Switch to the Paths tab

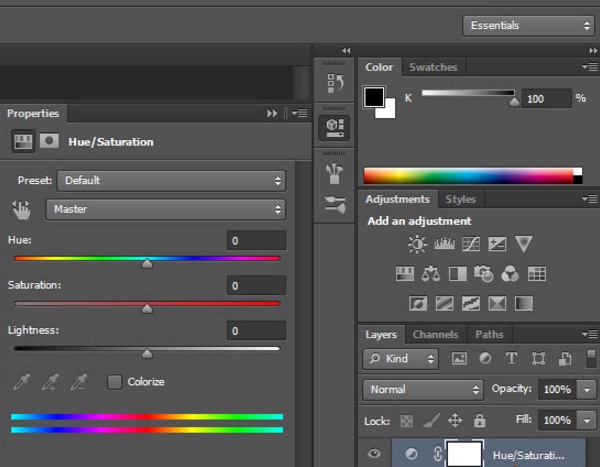[489, 335]
